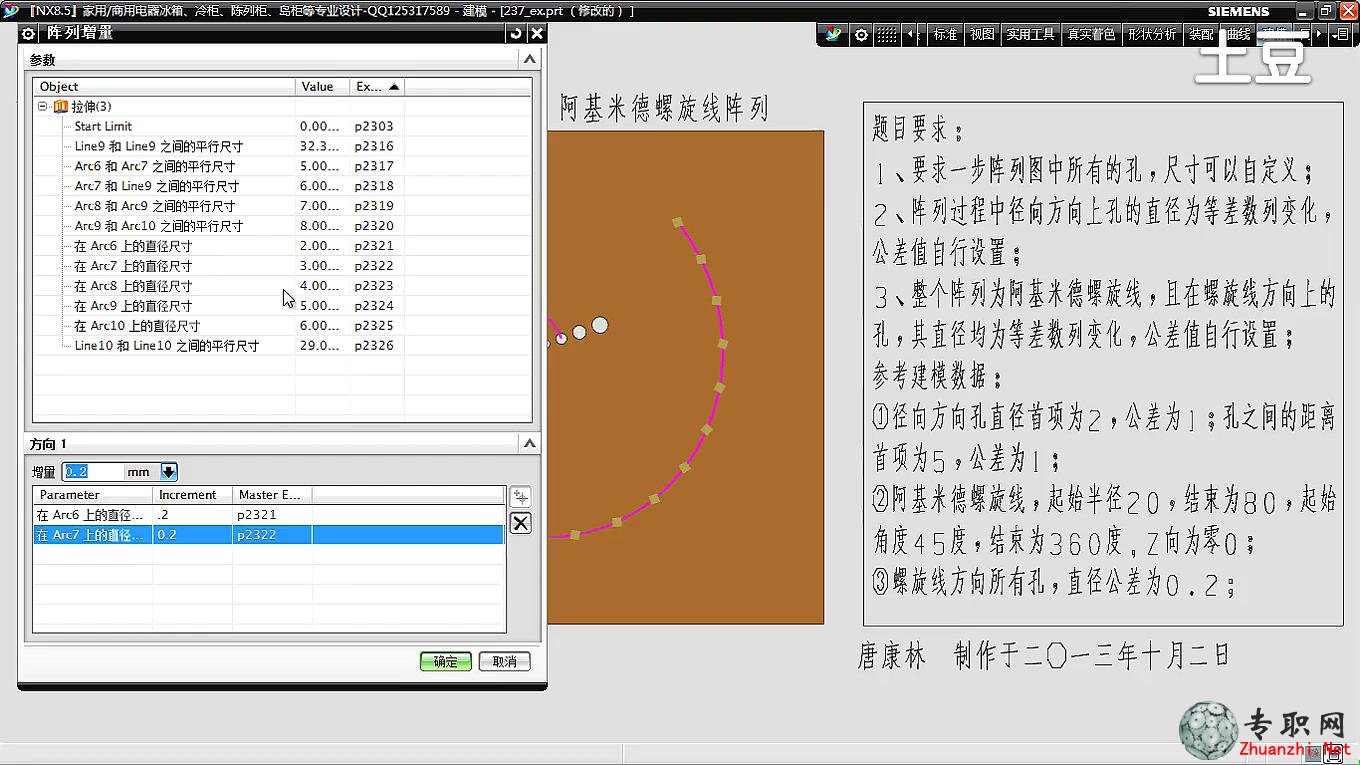The height and width of the screenshot is (765, 1360).
Task: Collapse the 方向 1 section
Action: tap(529, 443)
